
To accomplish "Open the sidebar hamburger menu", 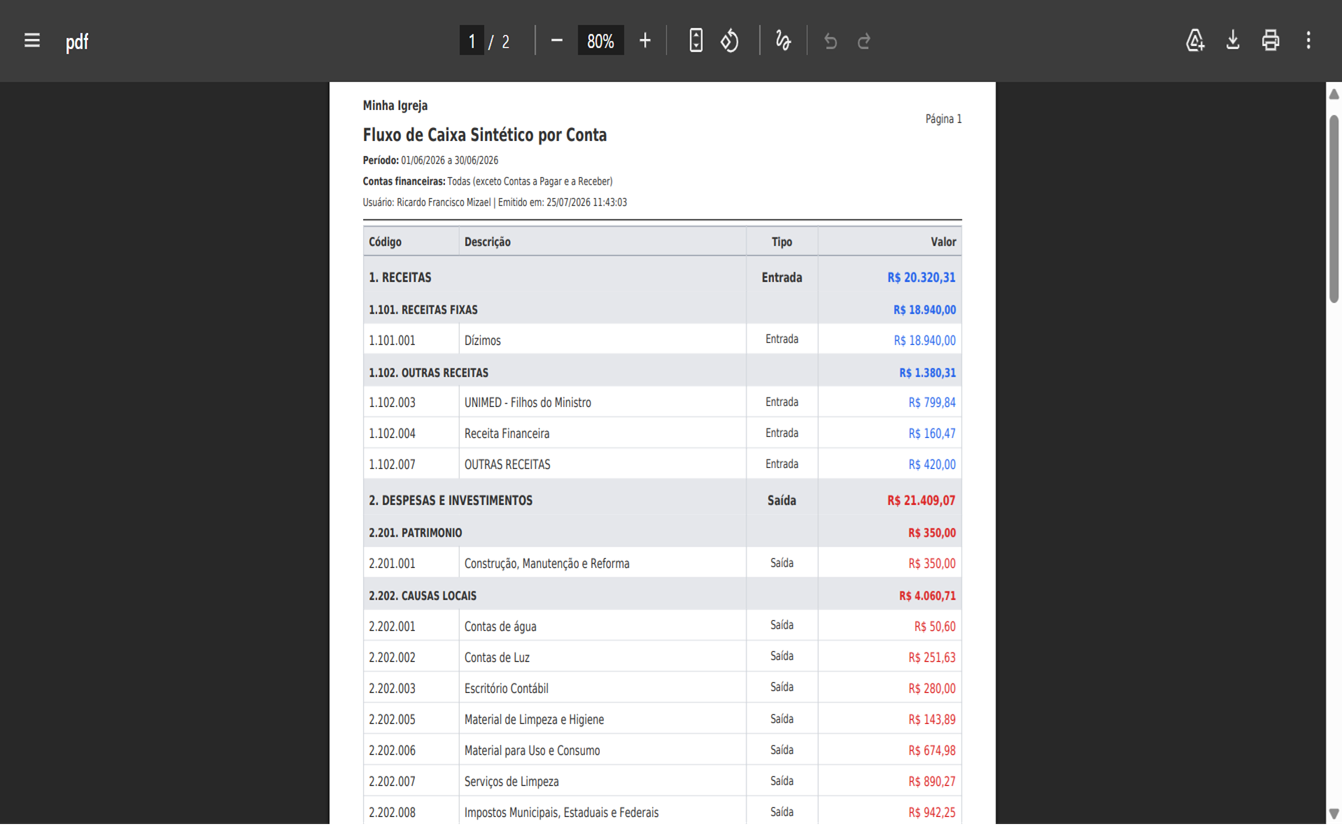I will click(32, 41).
